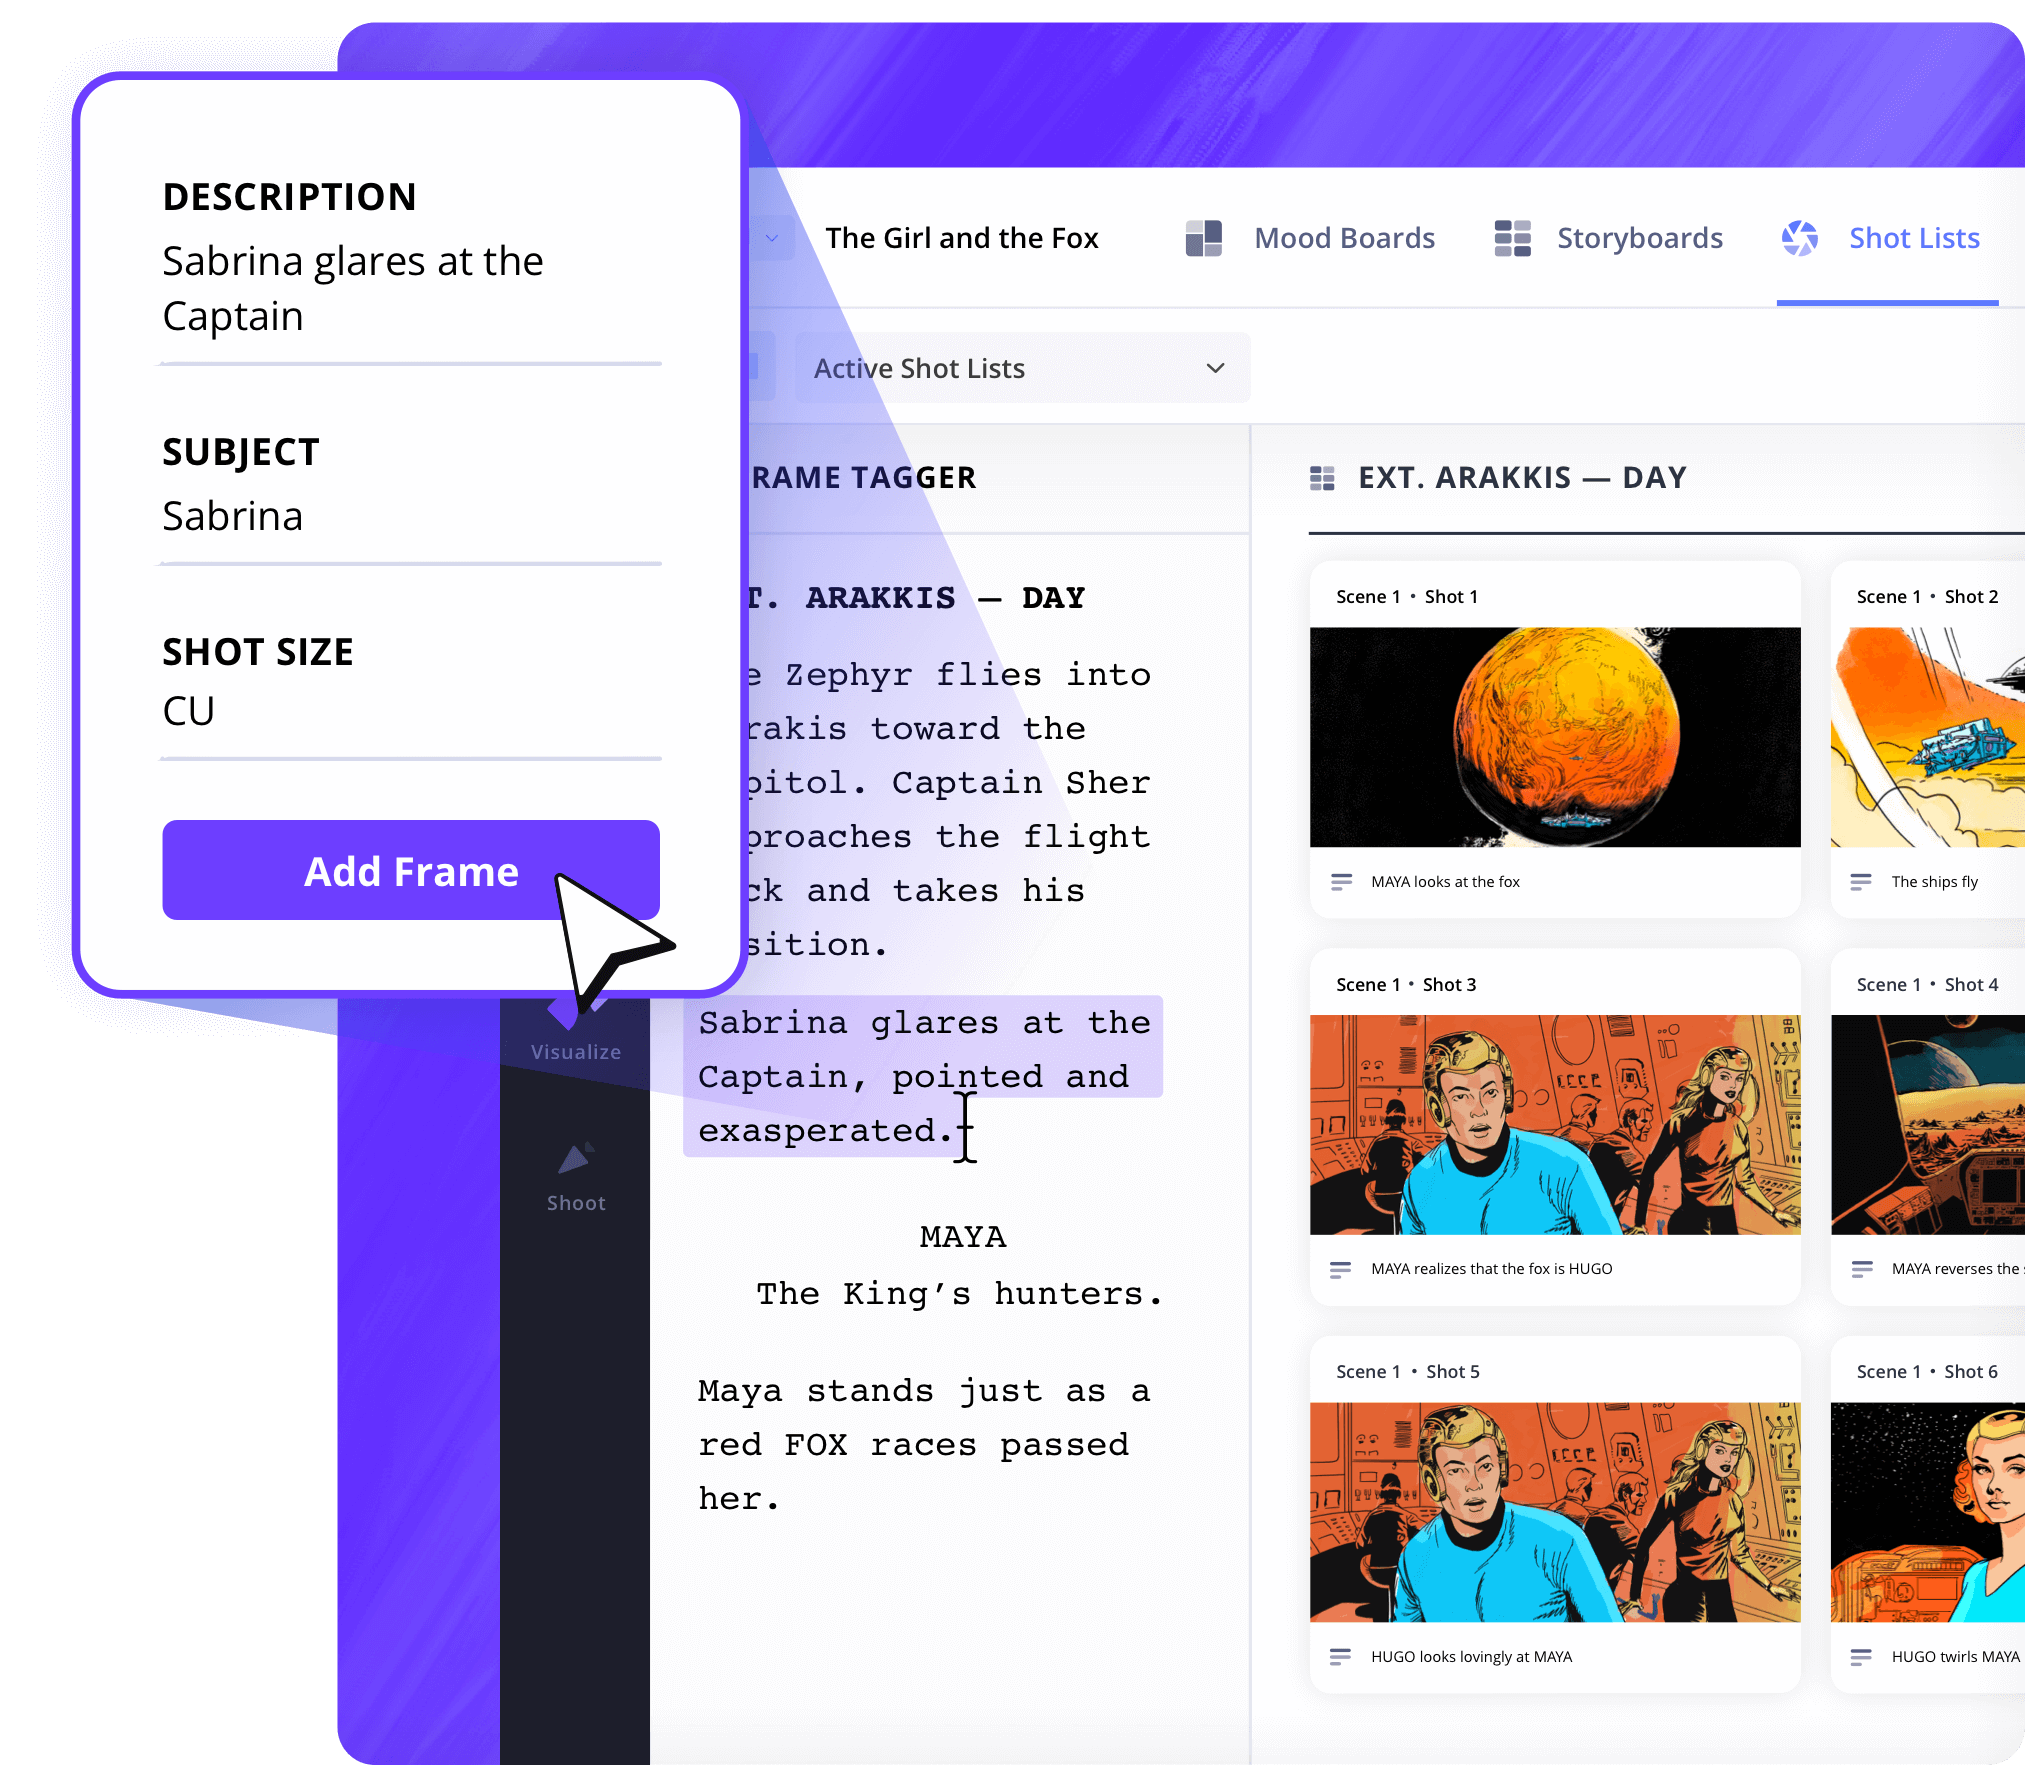The height and width of the screenshot is (1765, 2025).
Task: Open the project switcher chevron beside the title
Action: pos(772,238)
